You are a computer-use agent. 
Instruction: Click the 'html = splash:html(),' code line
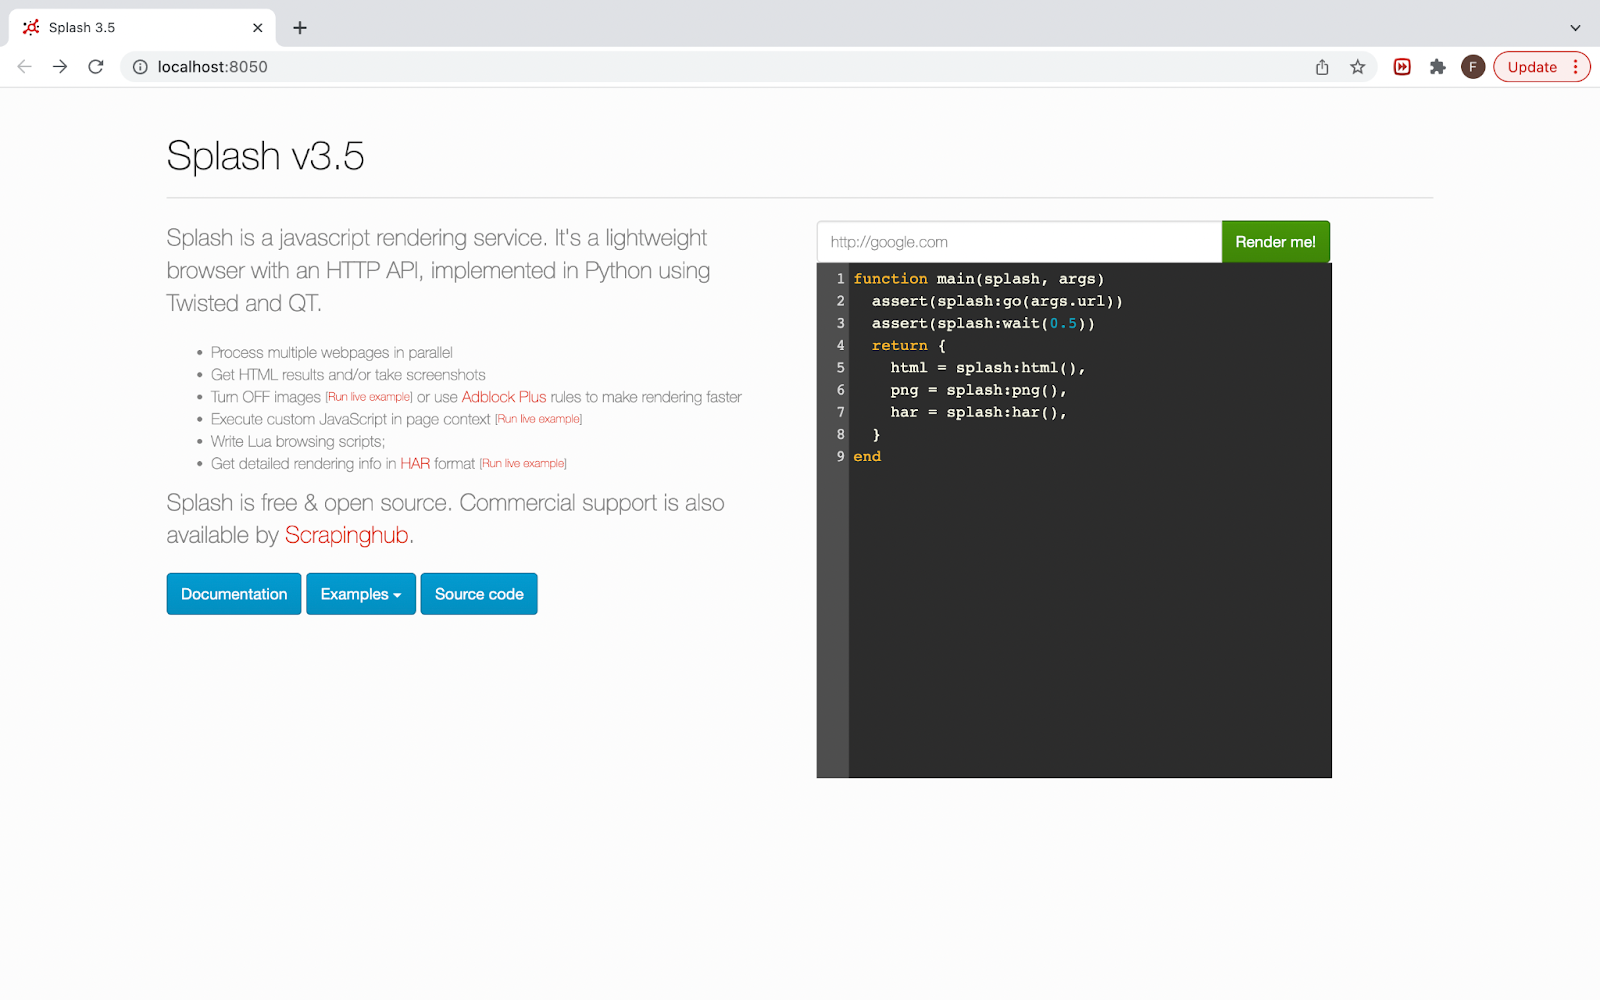[988, 368]
